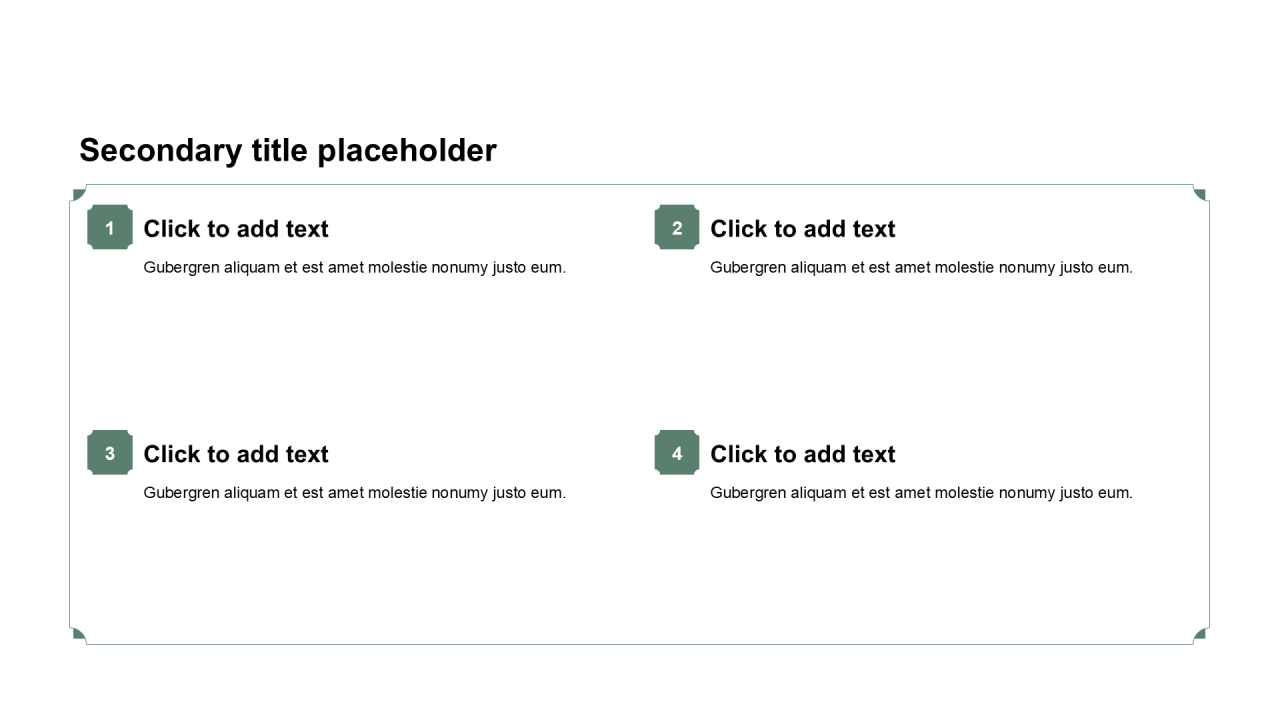The width and height of the screenshot is (1280, 720).
Task: Select the number 3 badge icon
Action: click(x=110, y=453)
